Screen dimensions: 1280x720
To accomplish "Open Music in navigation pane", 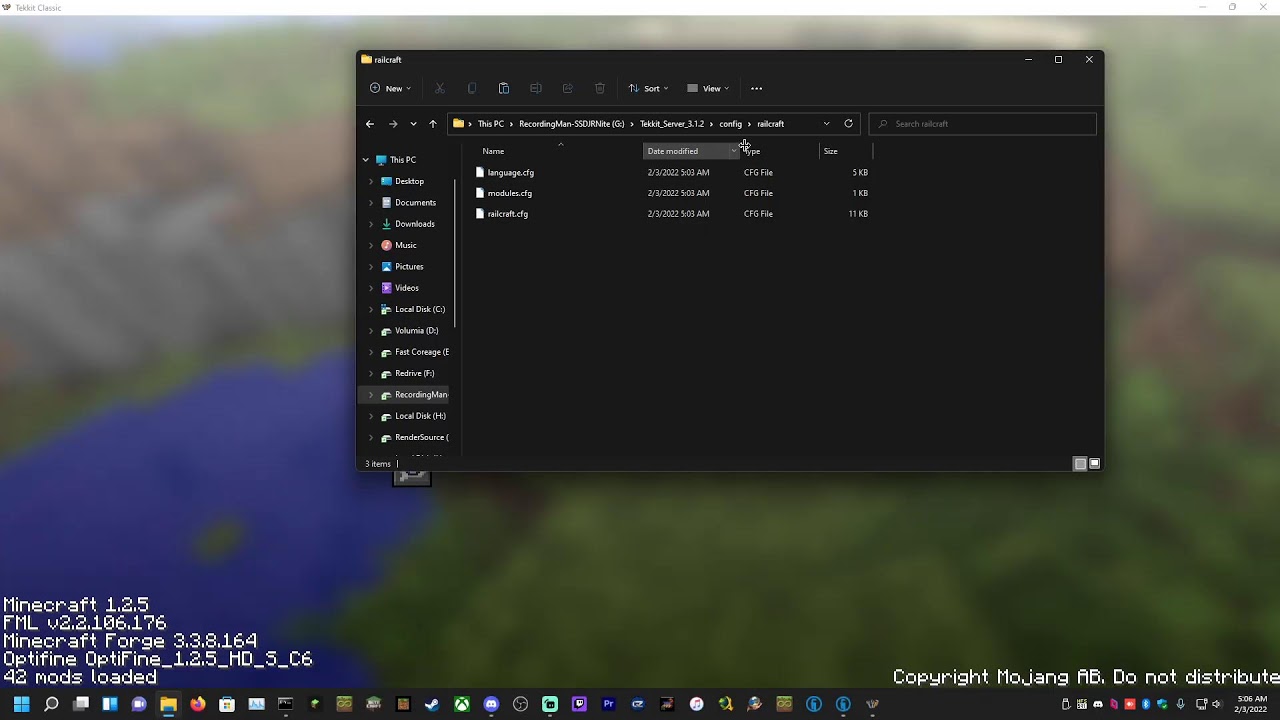I will (x=405, y=245).
